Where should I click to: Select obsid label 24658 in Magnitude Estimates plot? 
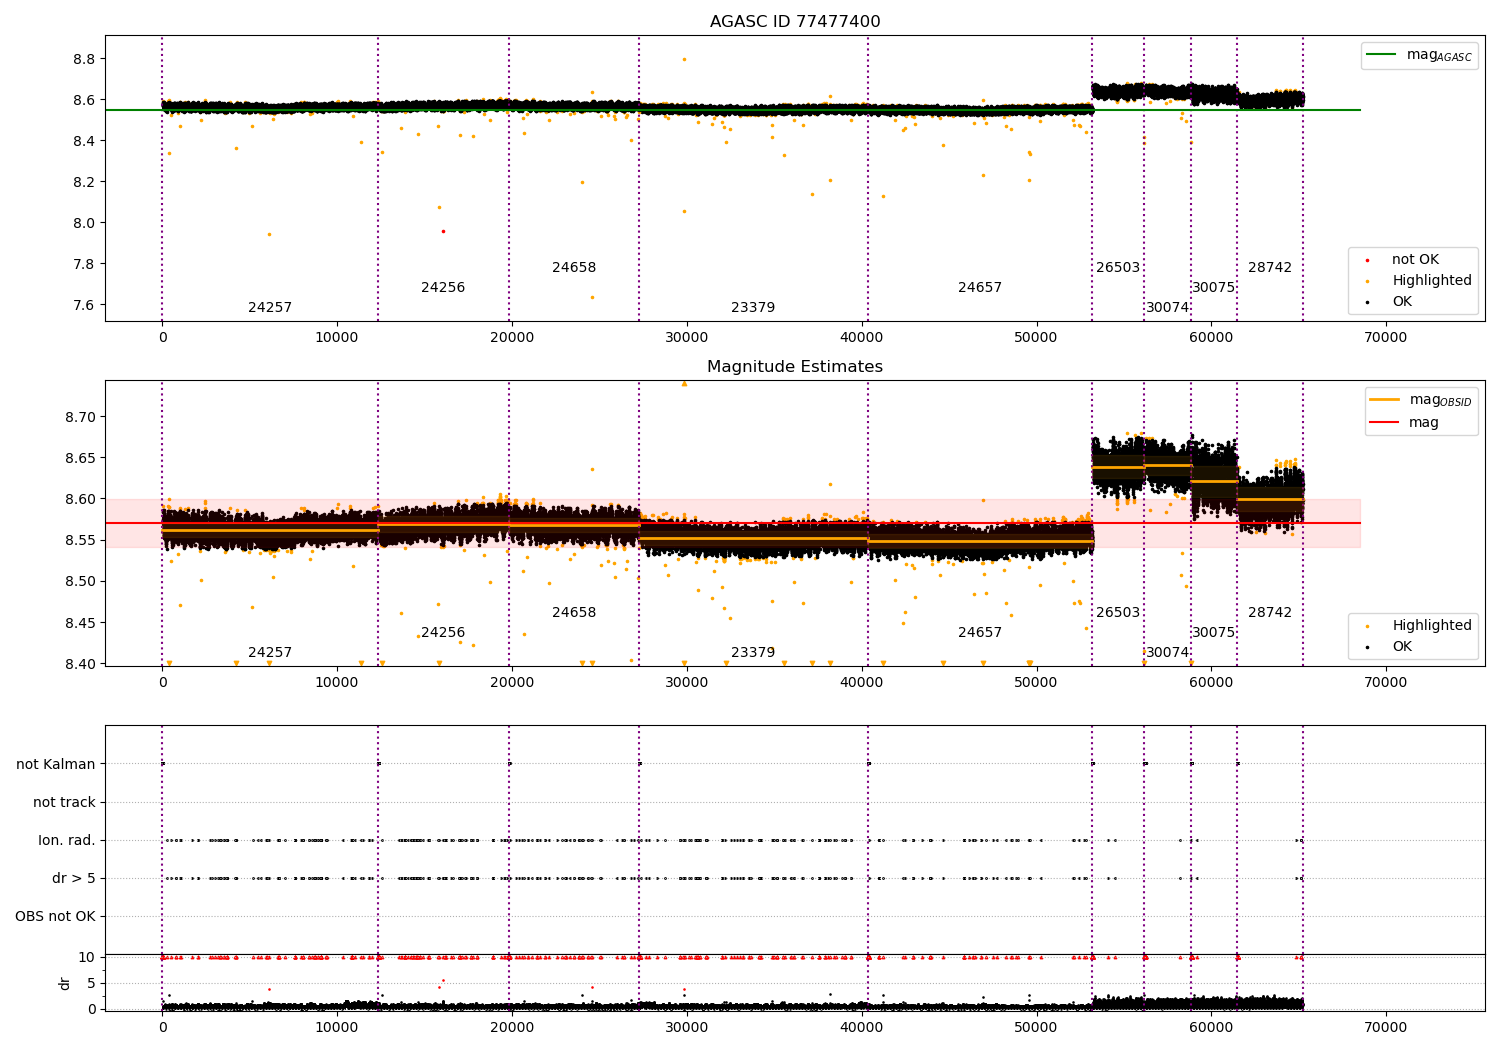(x=574, y=613)
